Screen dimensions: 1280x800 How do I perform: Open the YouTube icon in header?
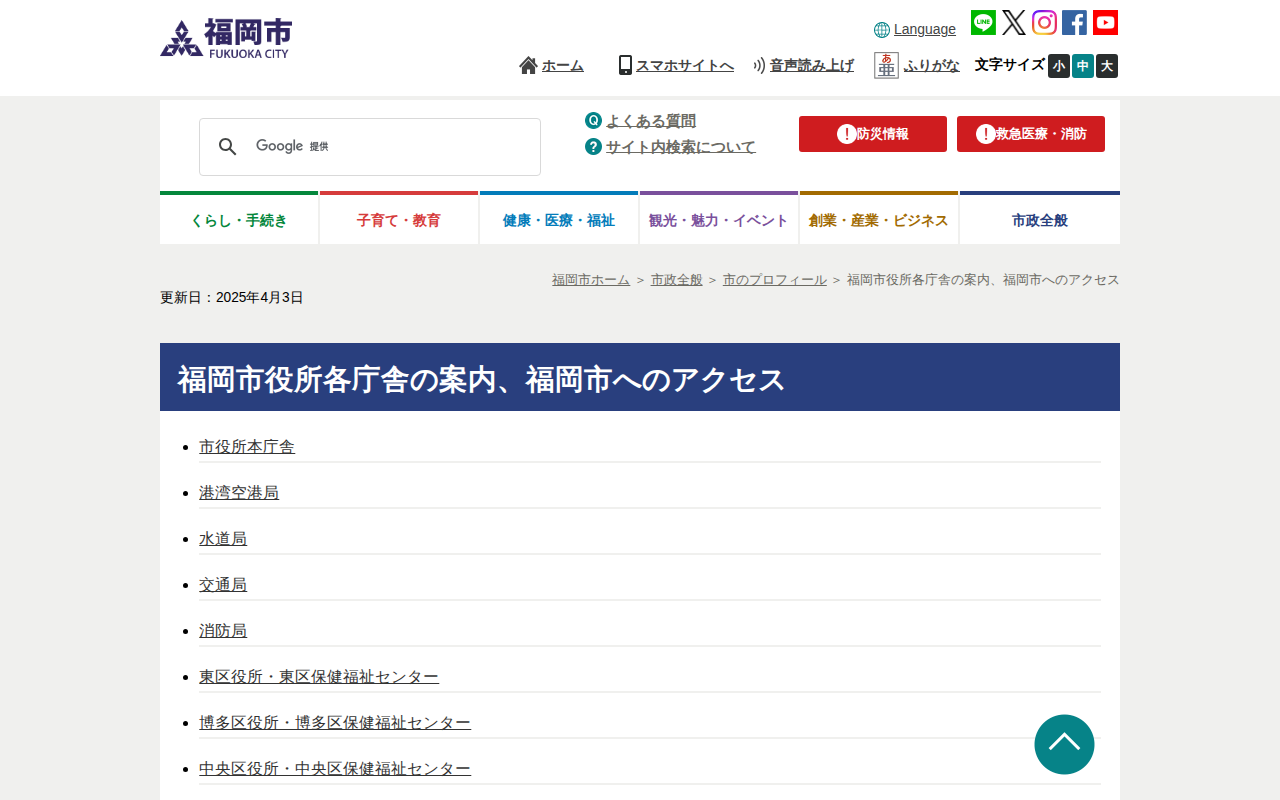pos(1105,22)
